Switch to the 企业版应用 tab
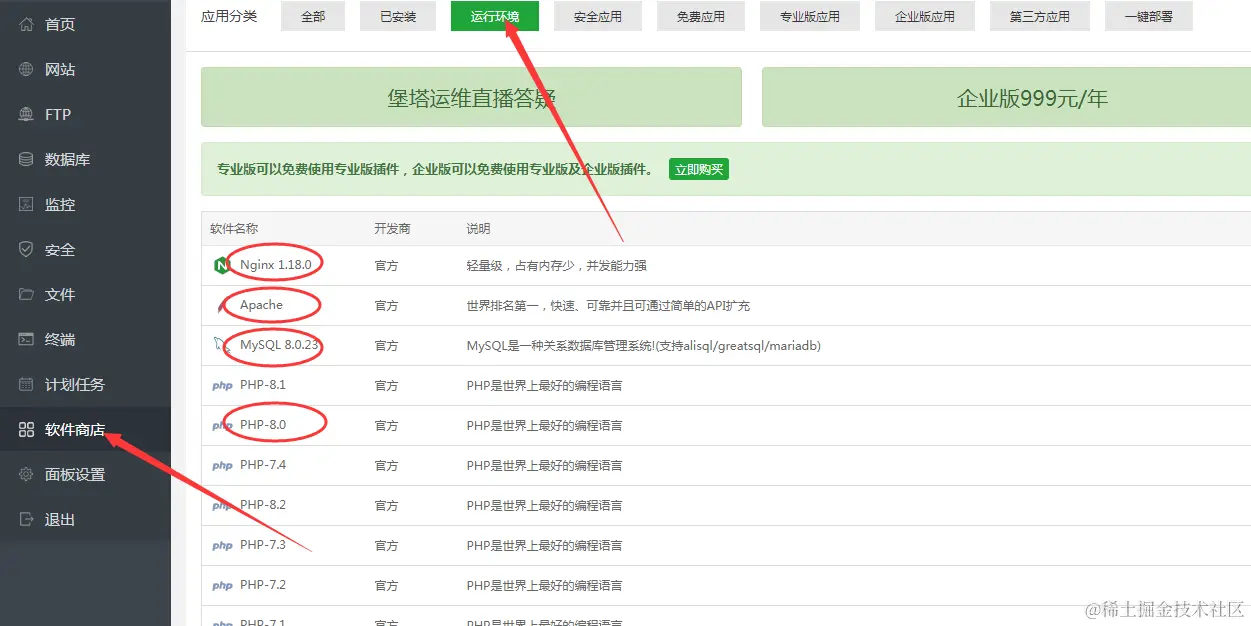Viewport: 1251px width, 626px height. tap(924, 16)
